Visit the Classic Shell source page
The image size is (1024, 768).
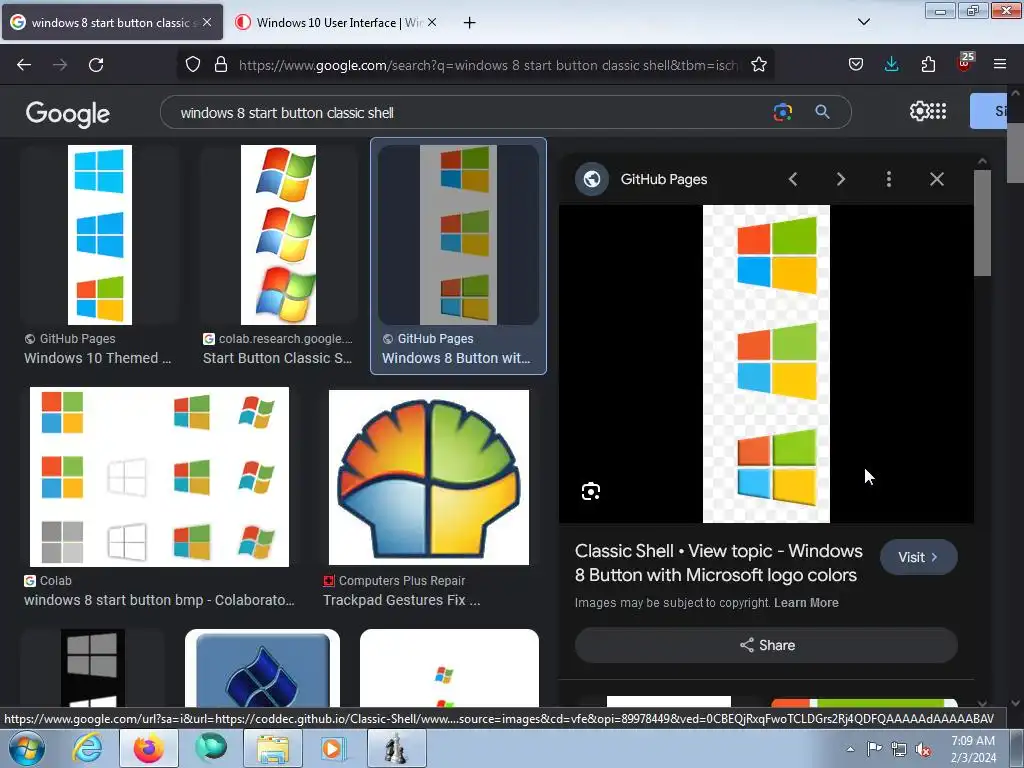[918, 557]
